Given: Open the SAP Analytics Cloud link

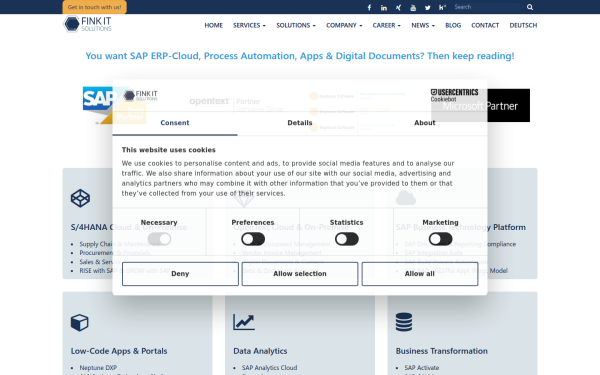Looking at the screenshot, I should tap(269, 368).
